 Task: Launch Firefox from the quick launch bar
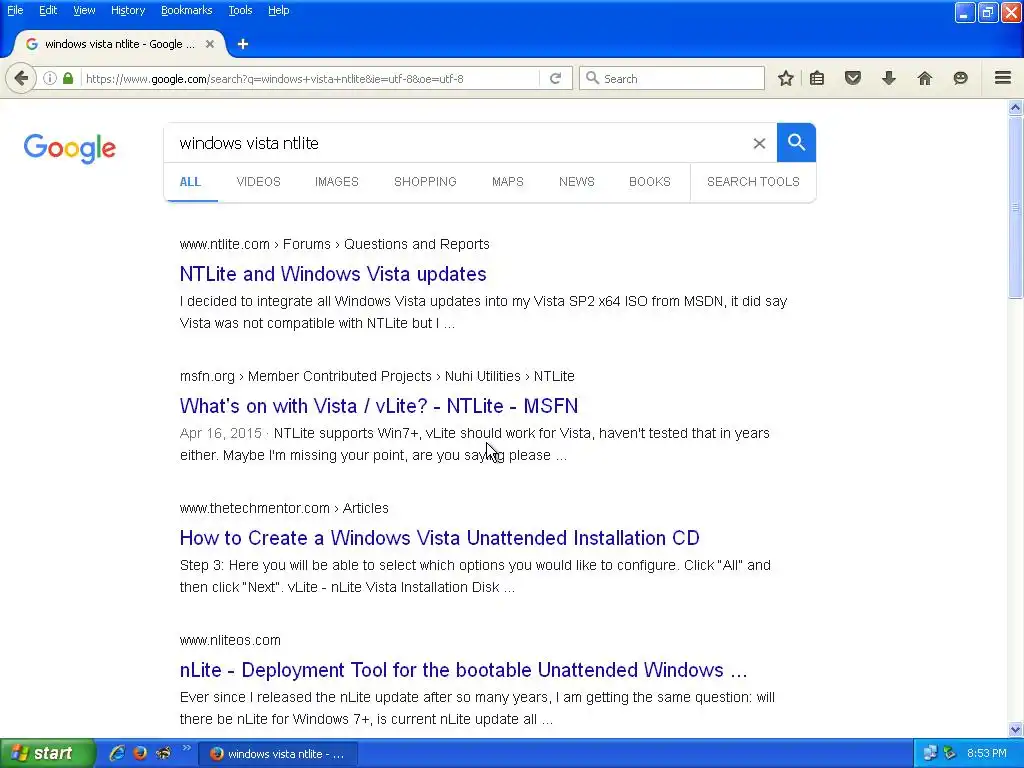140,753
